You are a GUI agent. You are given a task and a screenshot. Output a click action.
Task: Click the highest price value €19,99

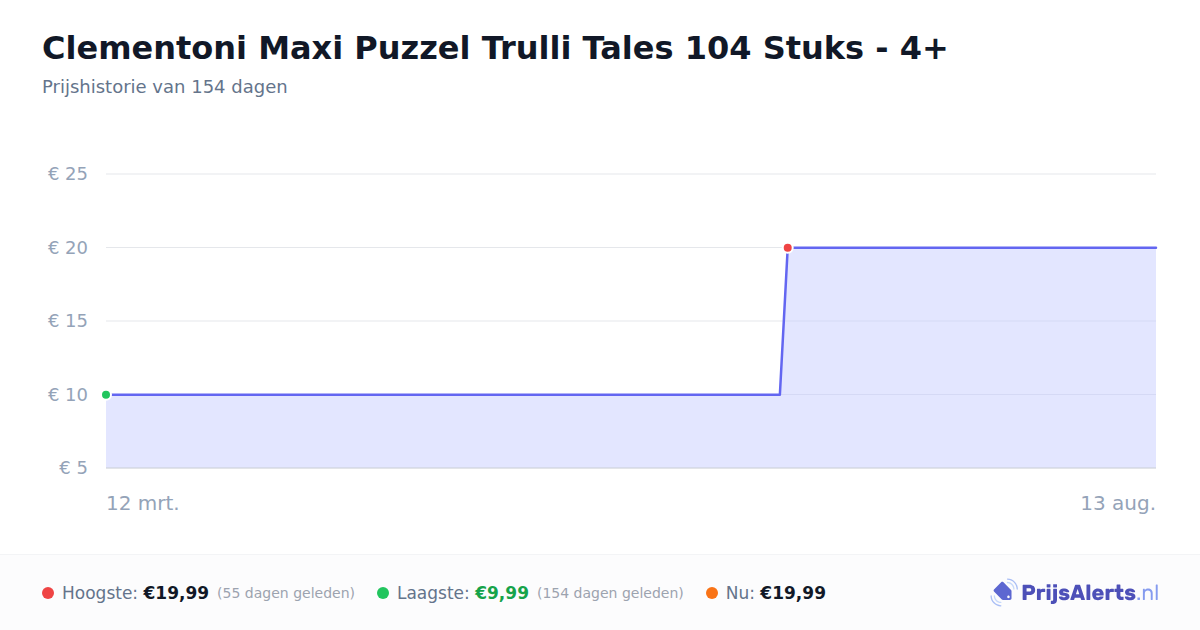point(176,593)
